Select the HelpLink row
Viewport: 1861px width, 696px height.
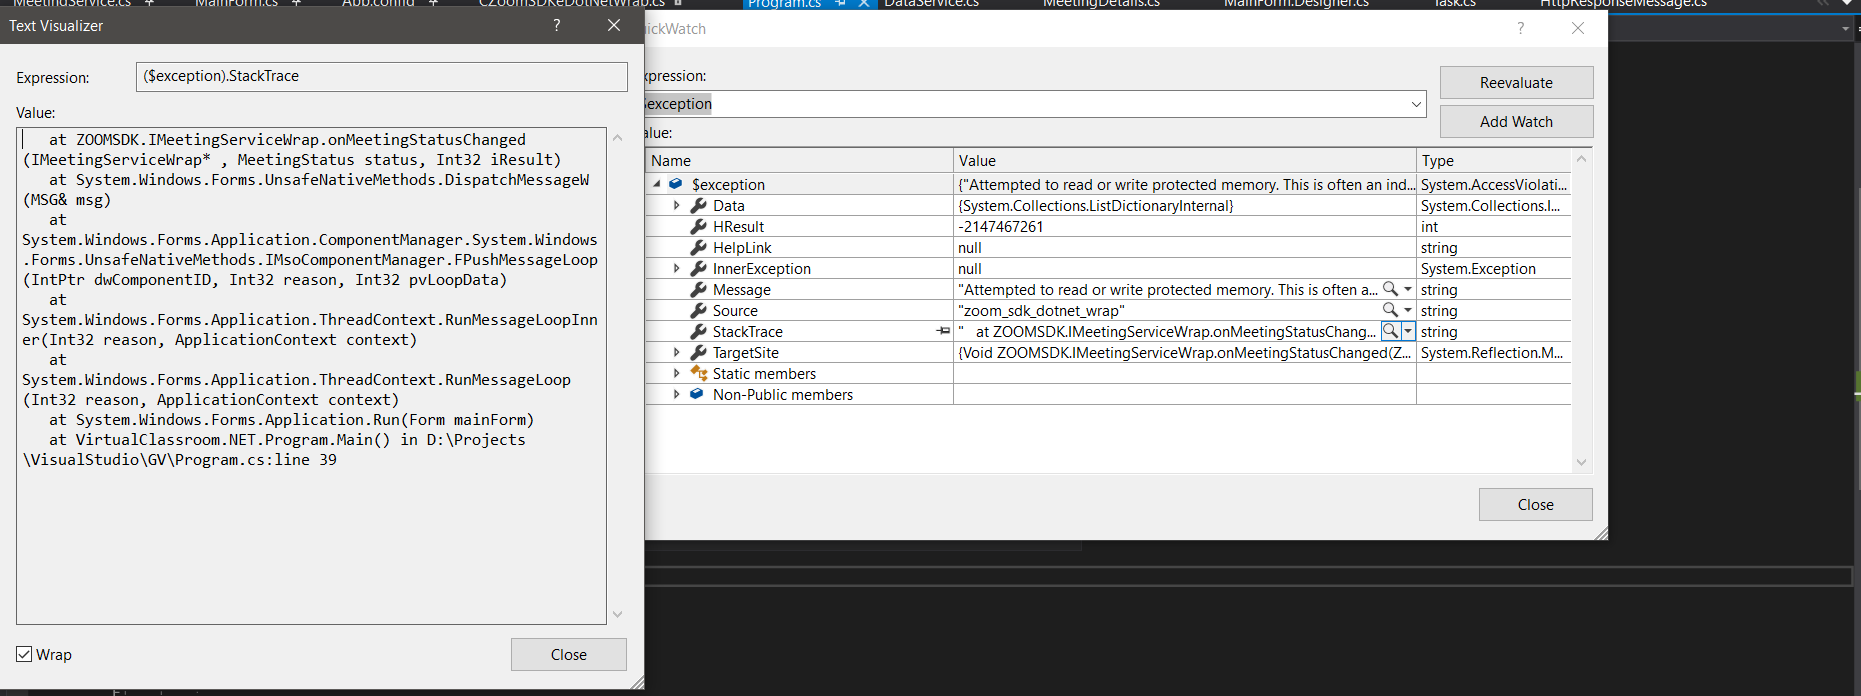pos(1108,247)
